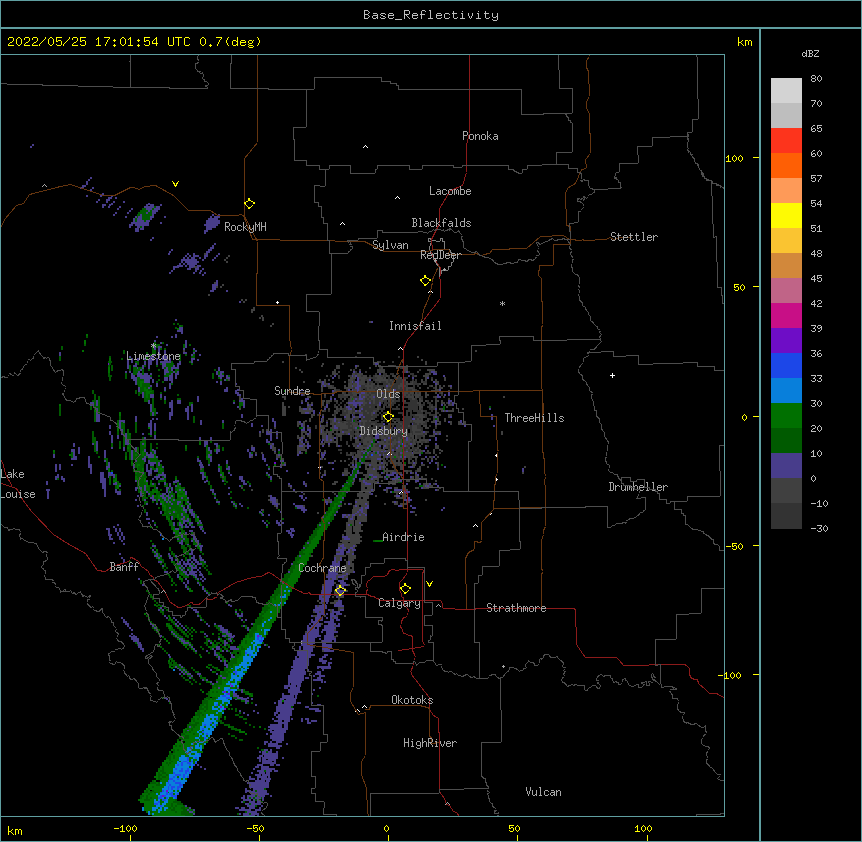Screen dimensions: 862x842
Task: Pick the orange swatch between 60 and 57
Action: pyautogui.click(x=786, y=165)
